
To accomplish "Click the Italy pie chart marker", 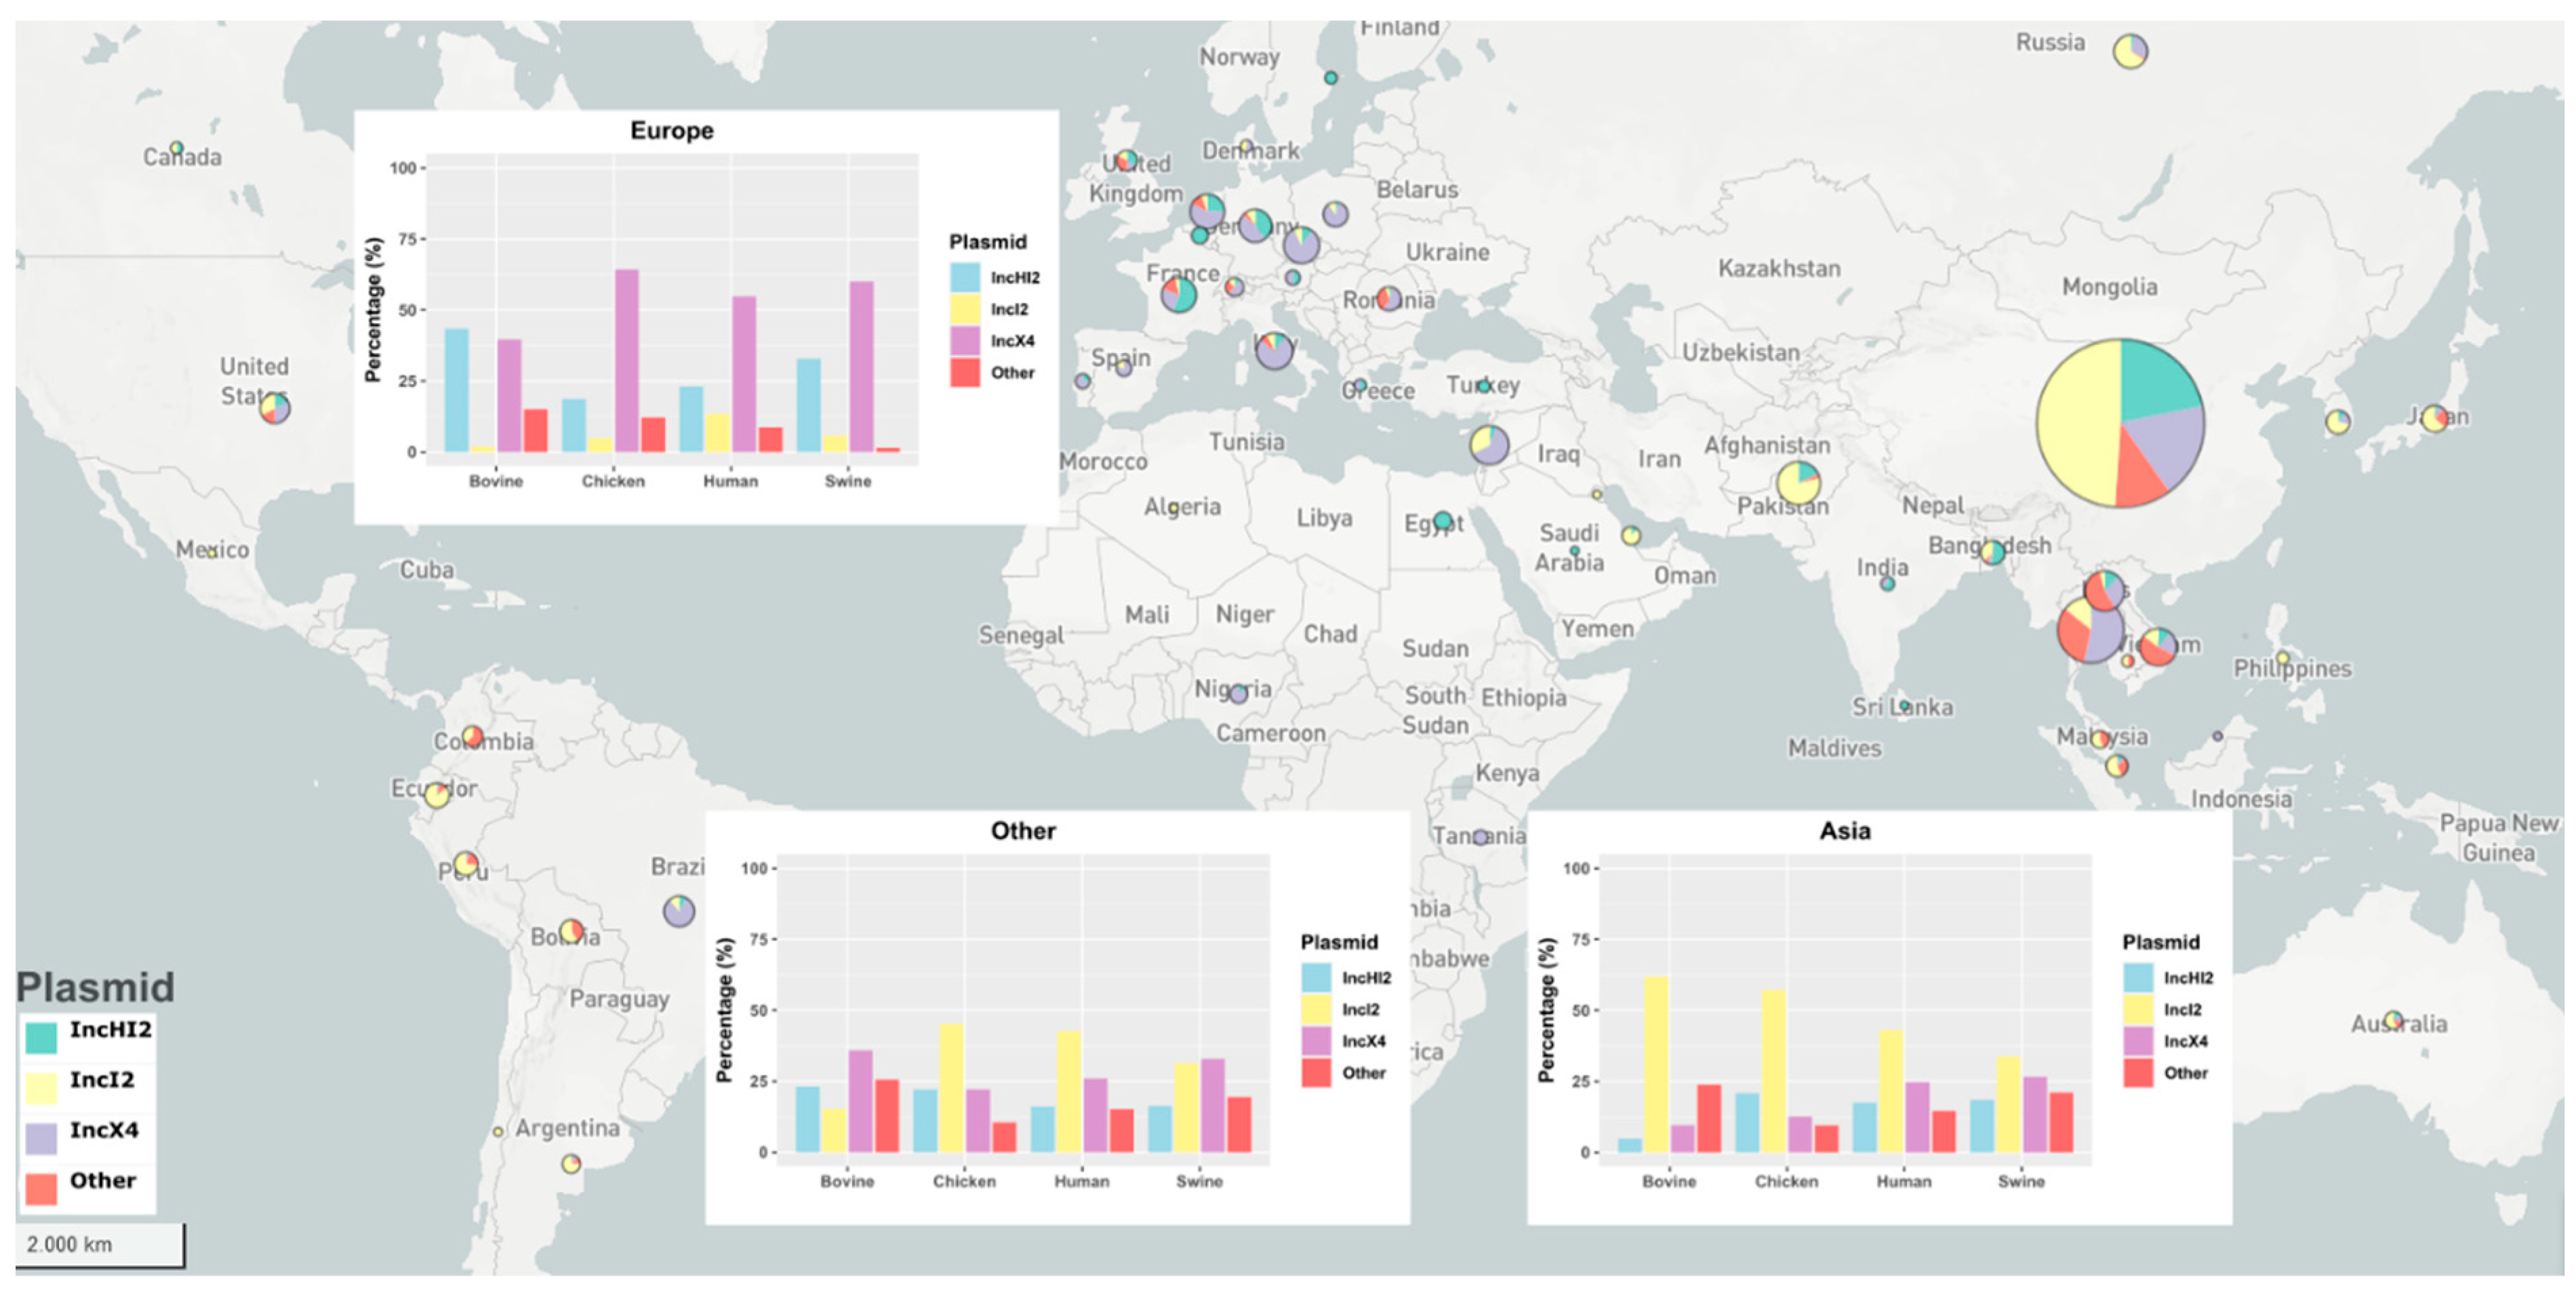I will [1274, 351].
